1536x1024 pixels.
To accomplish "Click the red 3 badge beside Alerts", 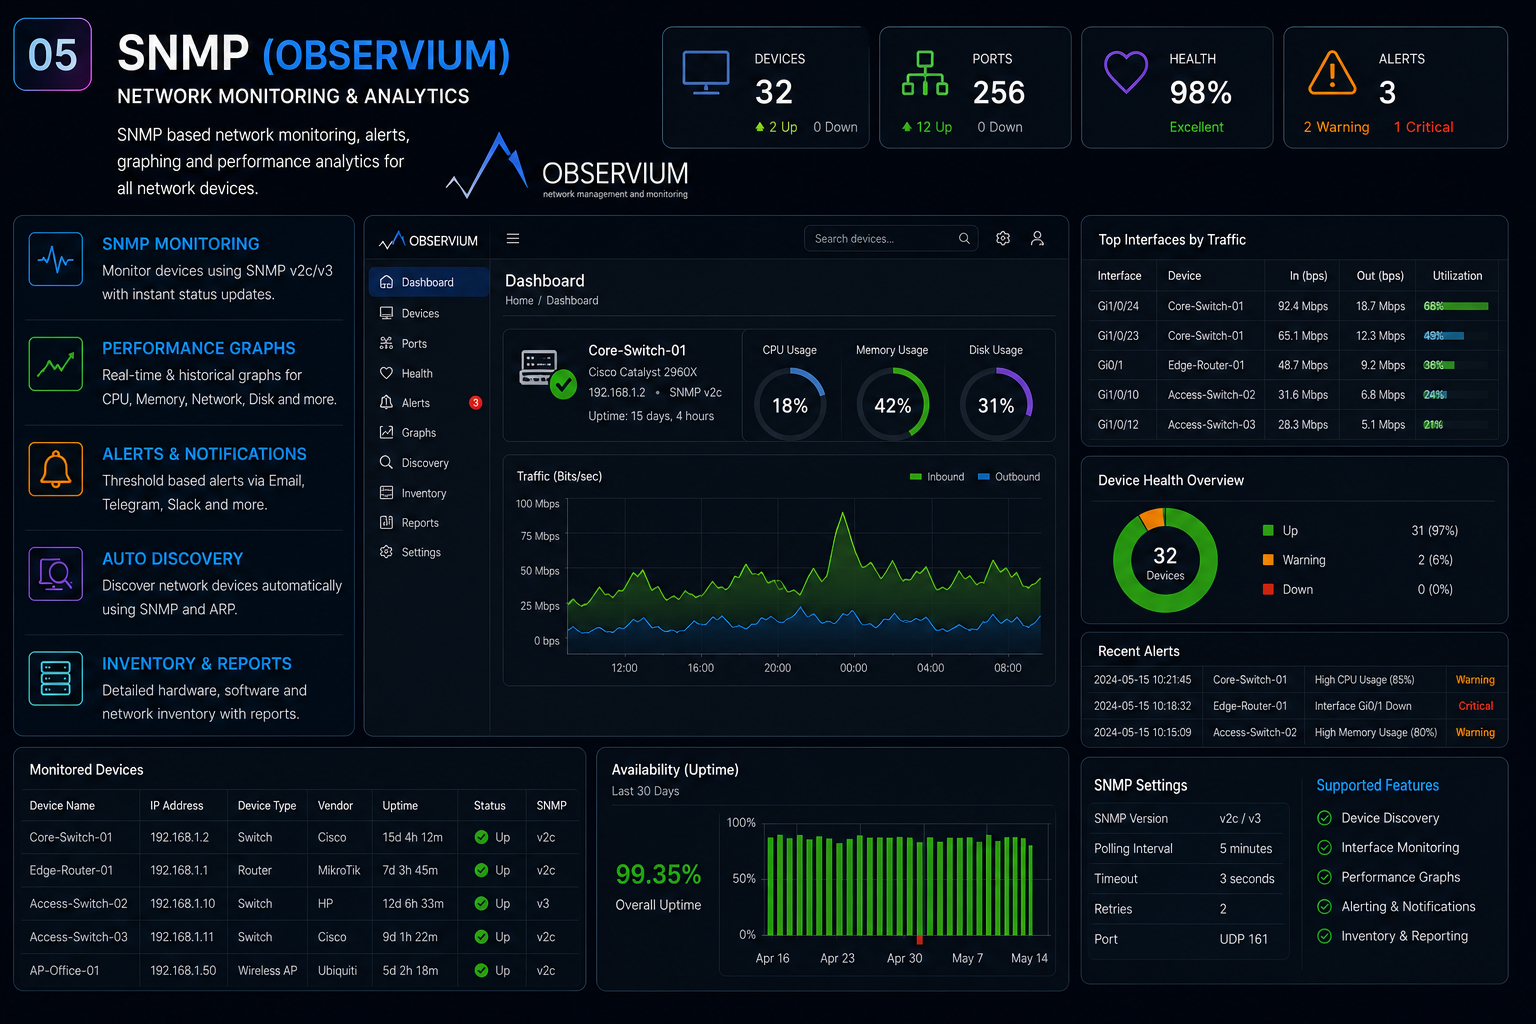I will coord(476,403).
